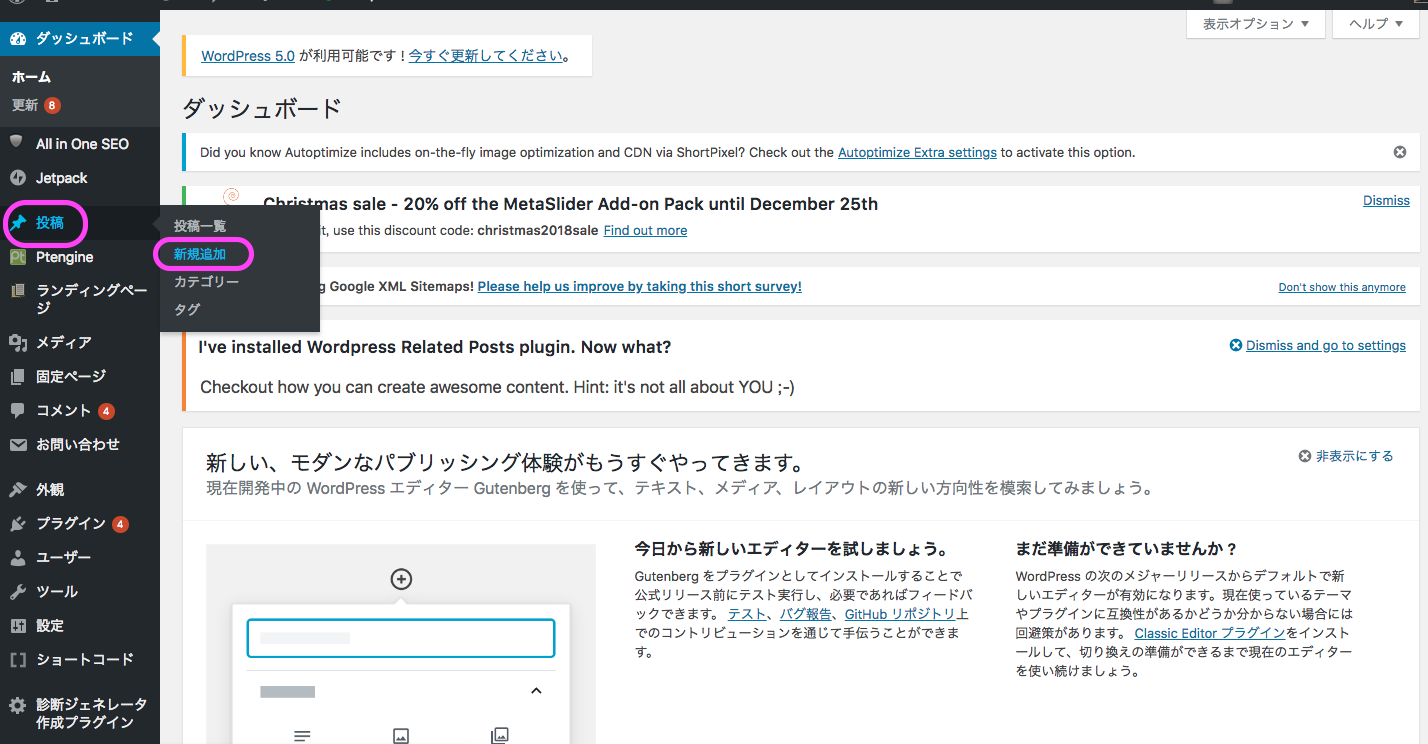Click the paragraph block icon in preview

tap(302, 736)
